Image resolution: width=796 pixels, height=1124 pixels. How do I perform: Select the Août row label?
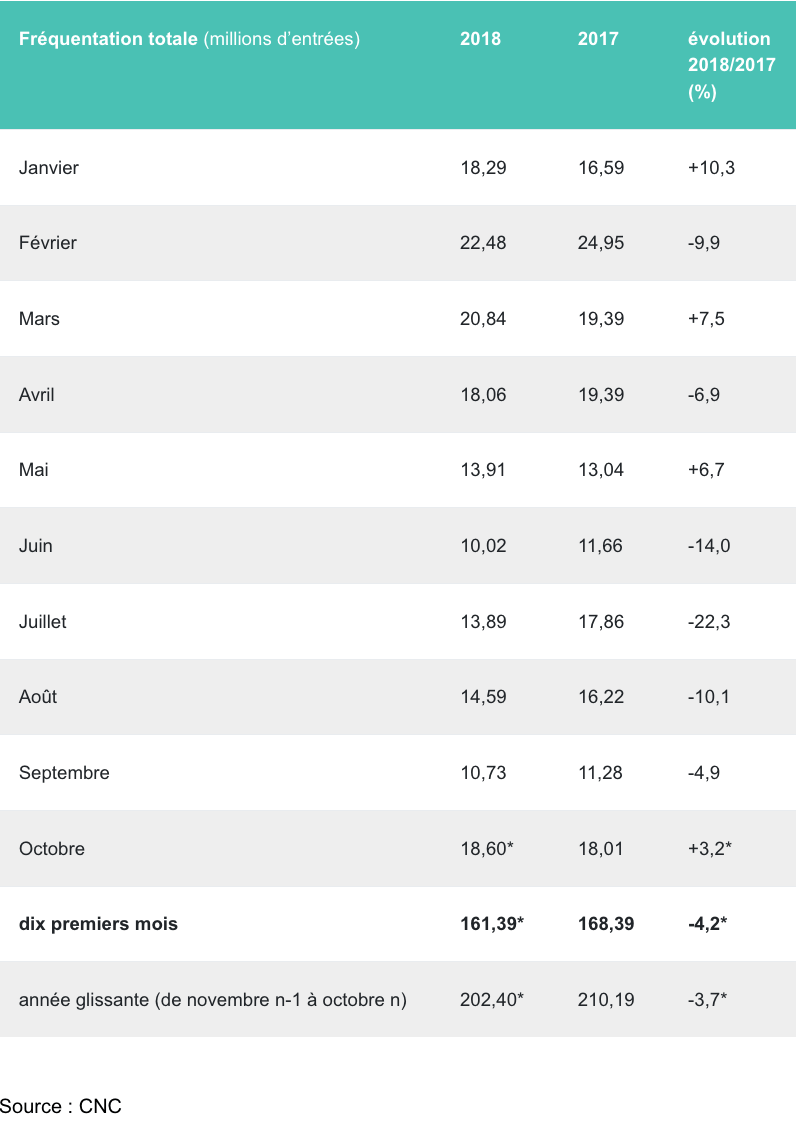38,697
